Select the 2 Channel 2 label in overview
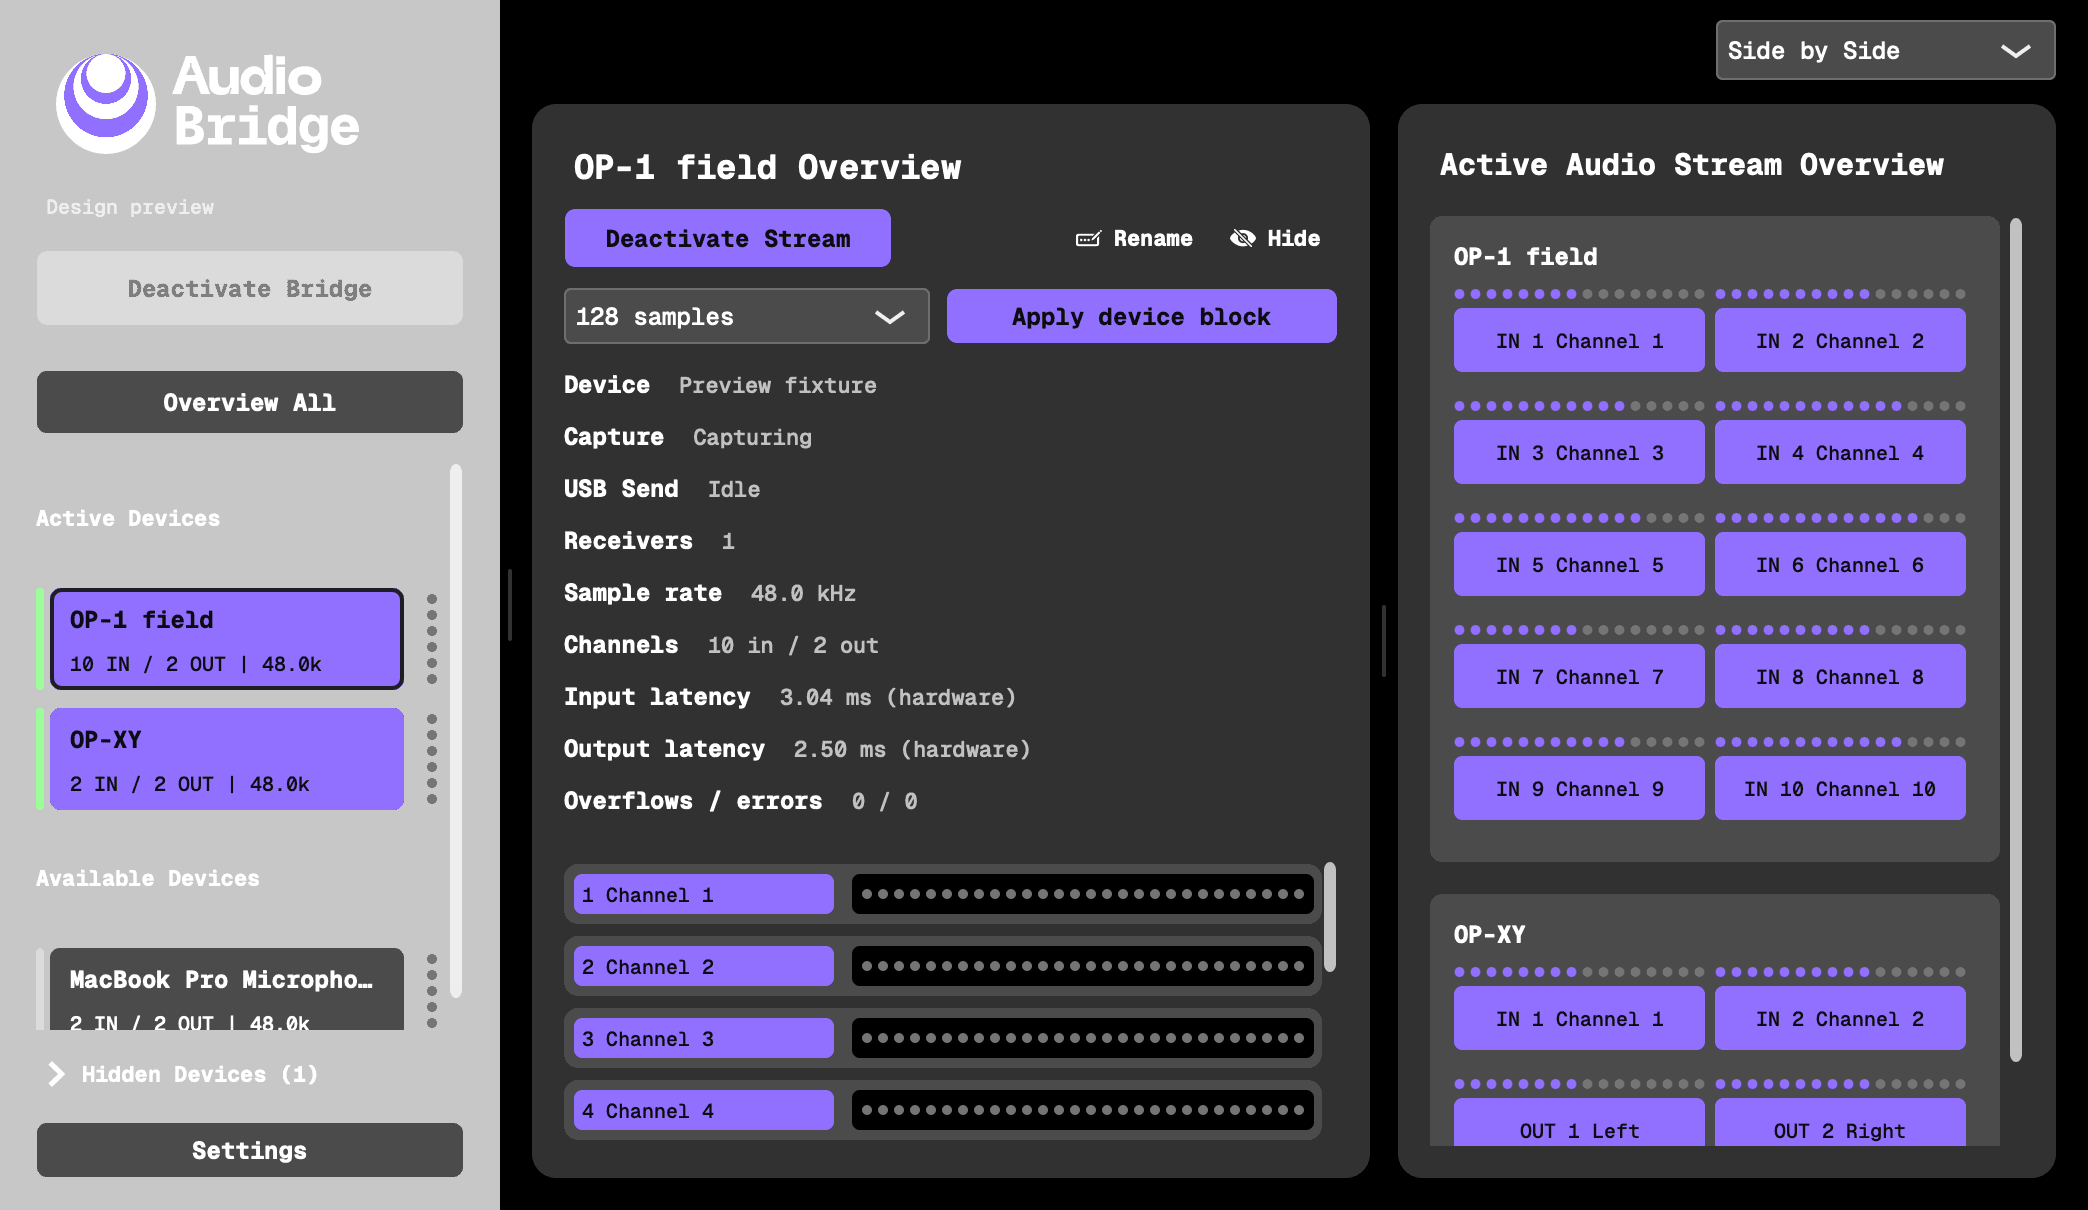The image size is (2088, 1210). coord(704,966)
